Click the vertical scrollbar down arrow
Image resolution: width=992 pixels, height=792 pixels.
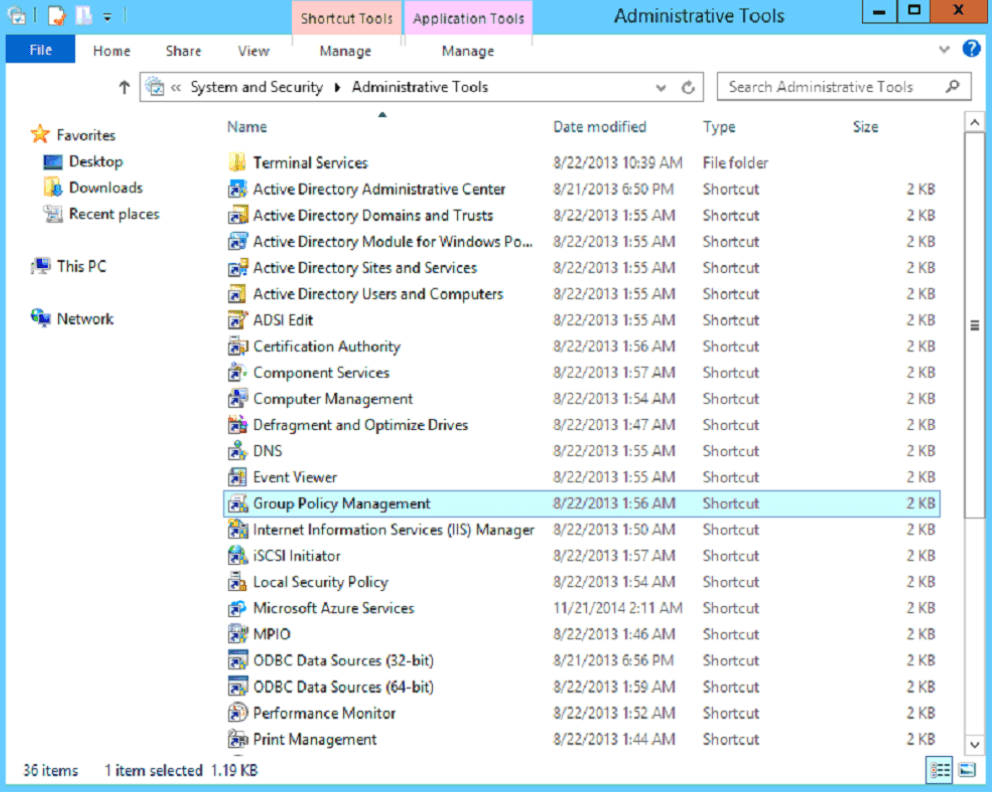pyautogui.click(x=974, y=744)
